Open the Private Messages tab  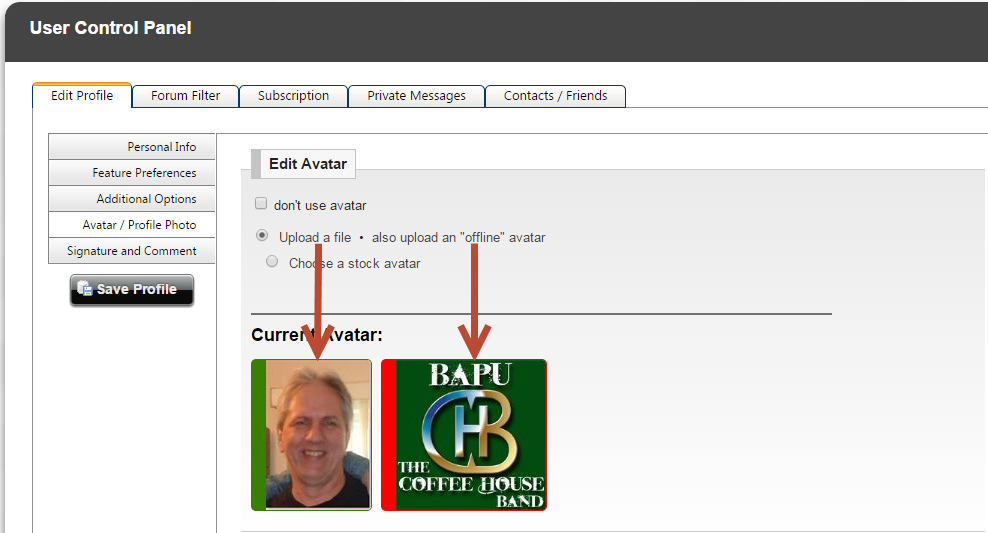416,96
